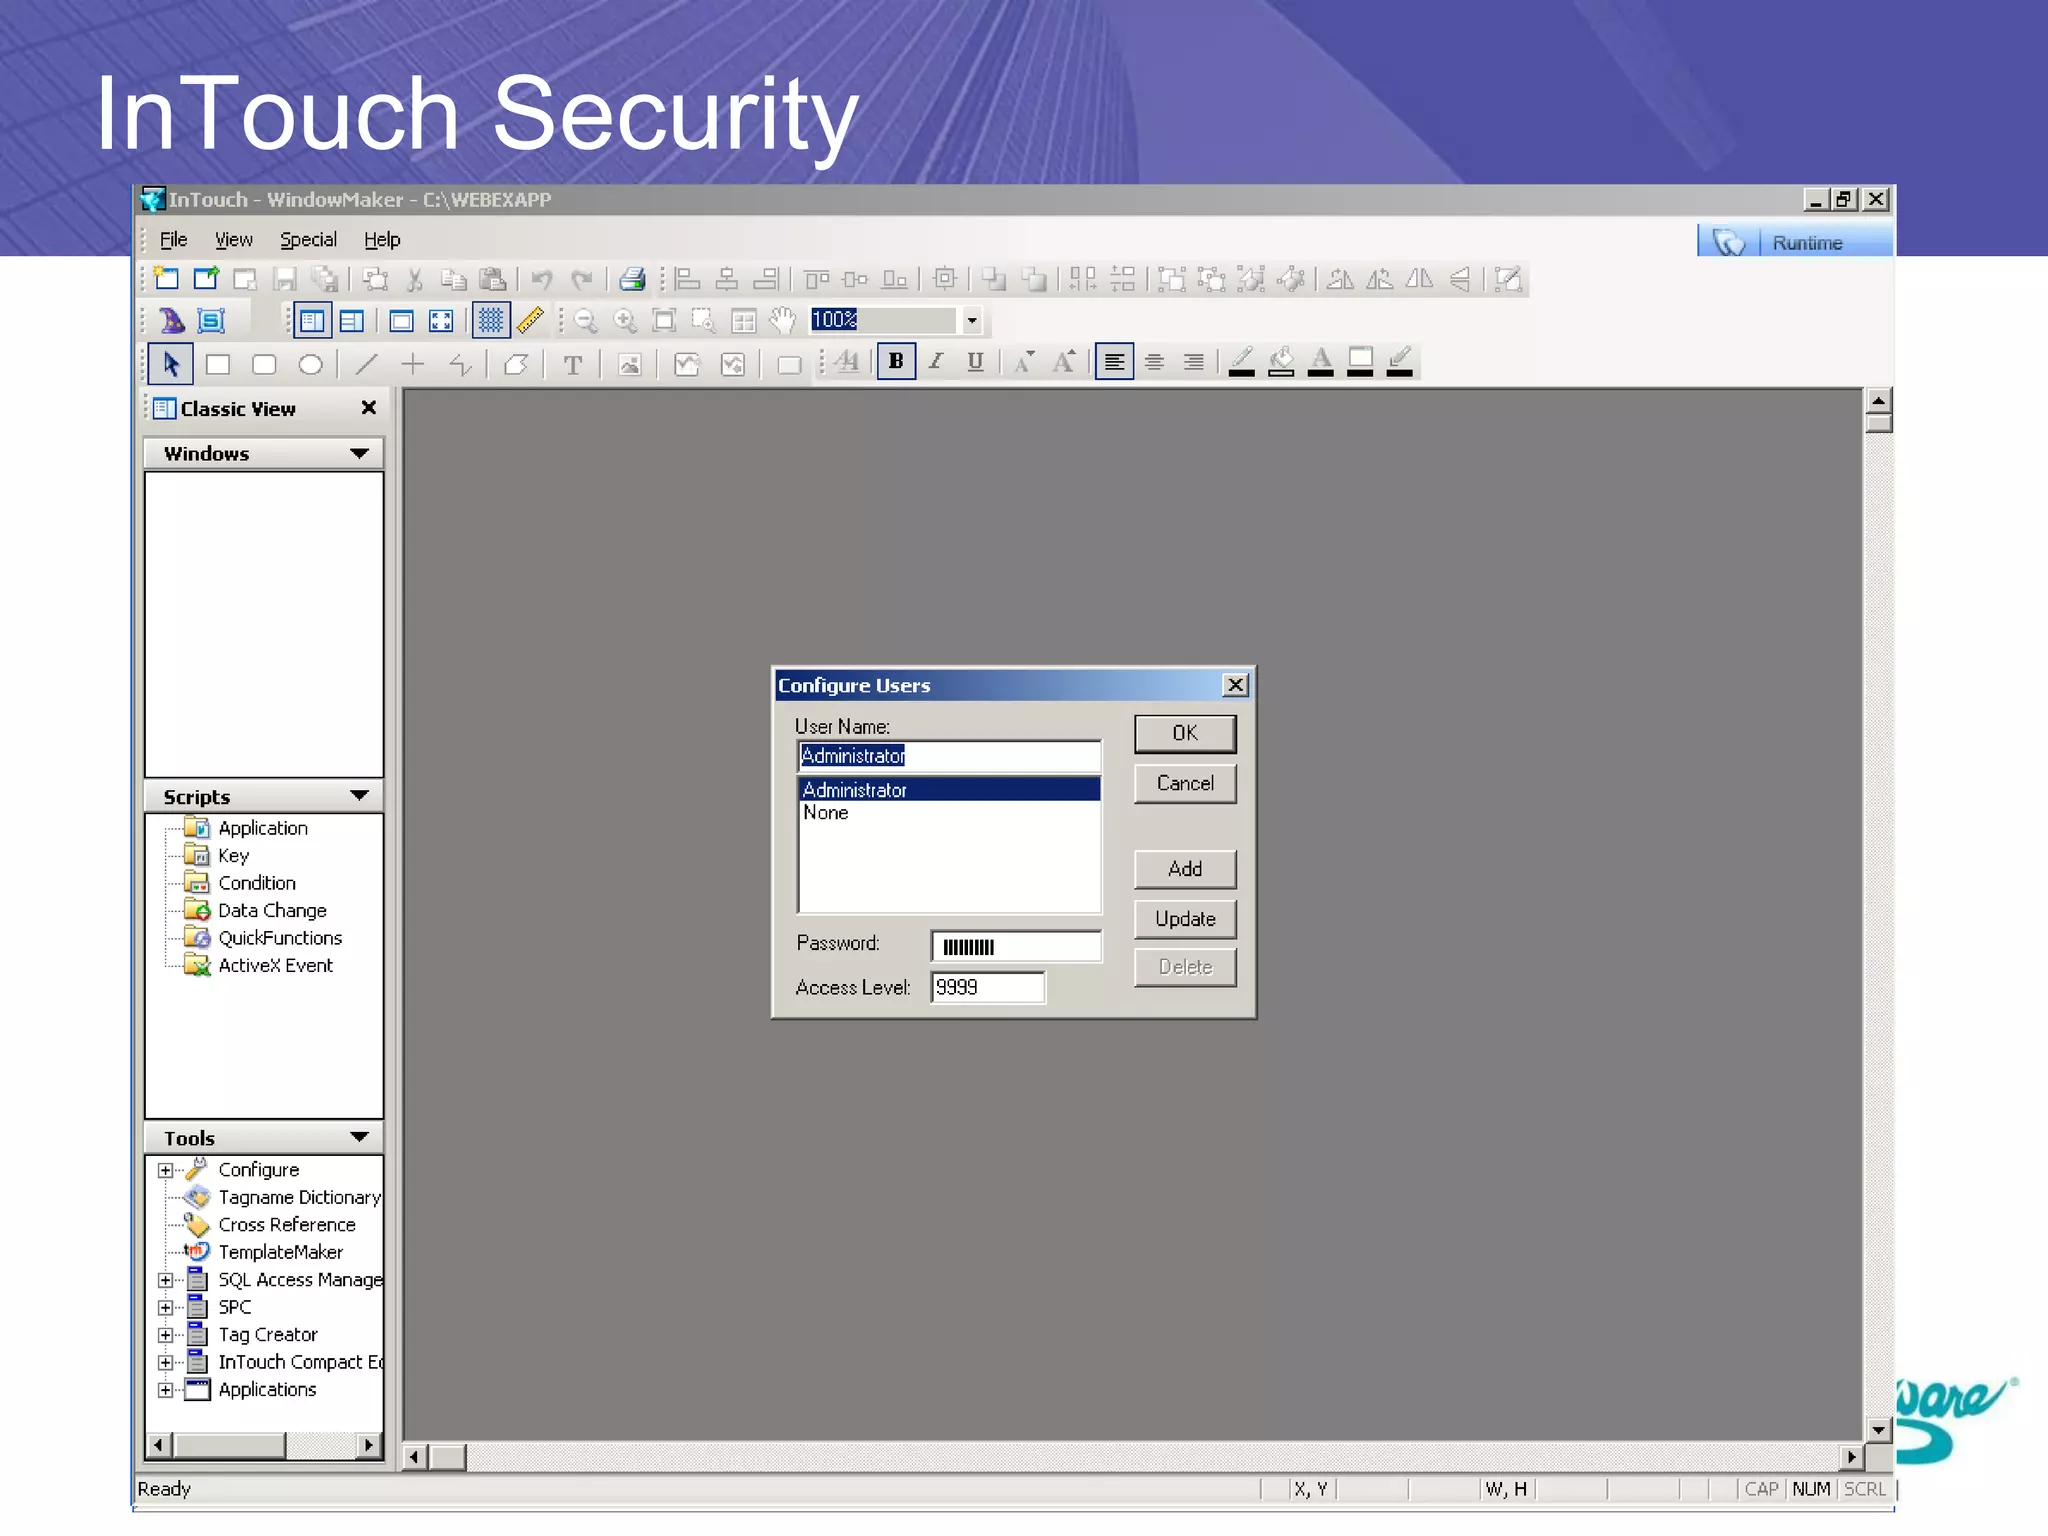
Task: Click the right text alignment icon
Action: coord(1194,361)
